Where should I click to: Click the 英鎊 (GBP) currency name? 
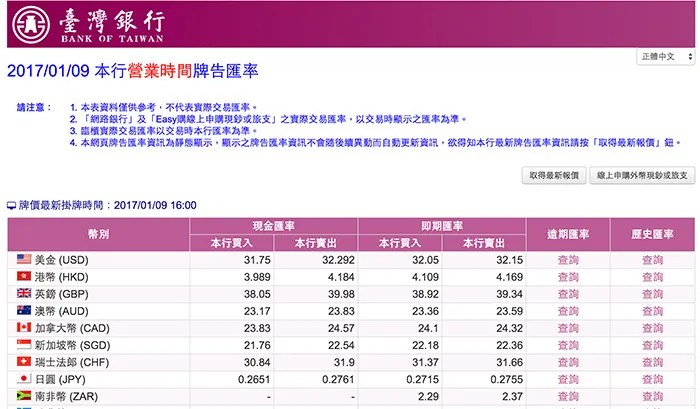click(62, 294)
